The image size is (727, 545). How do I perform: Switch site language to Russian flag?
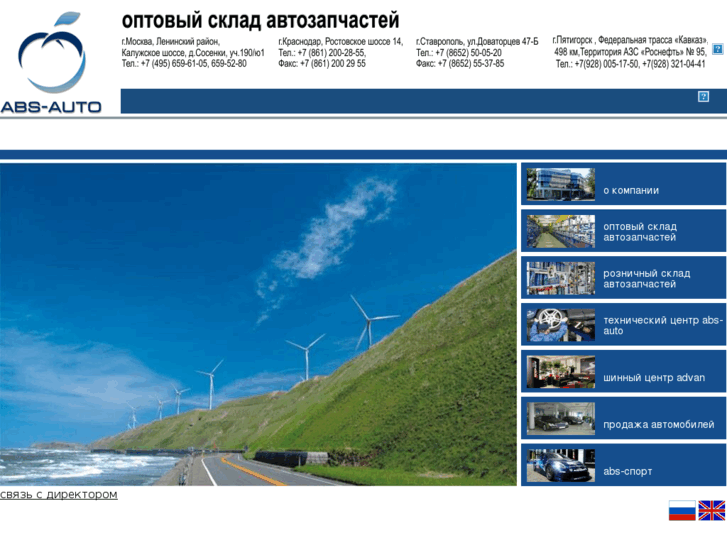point(682,510)
